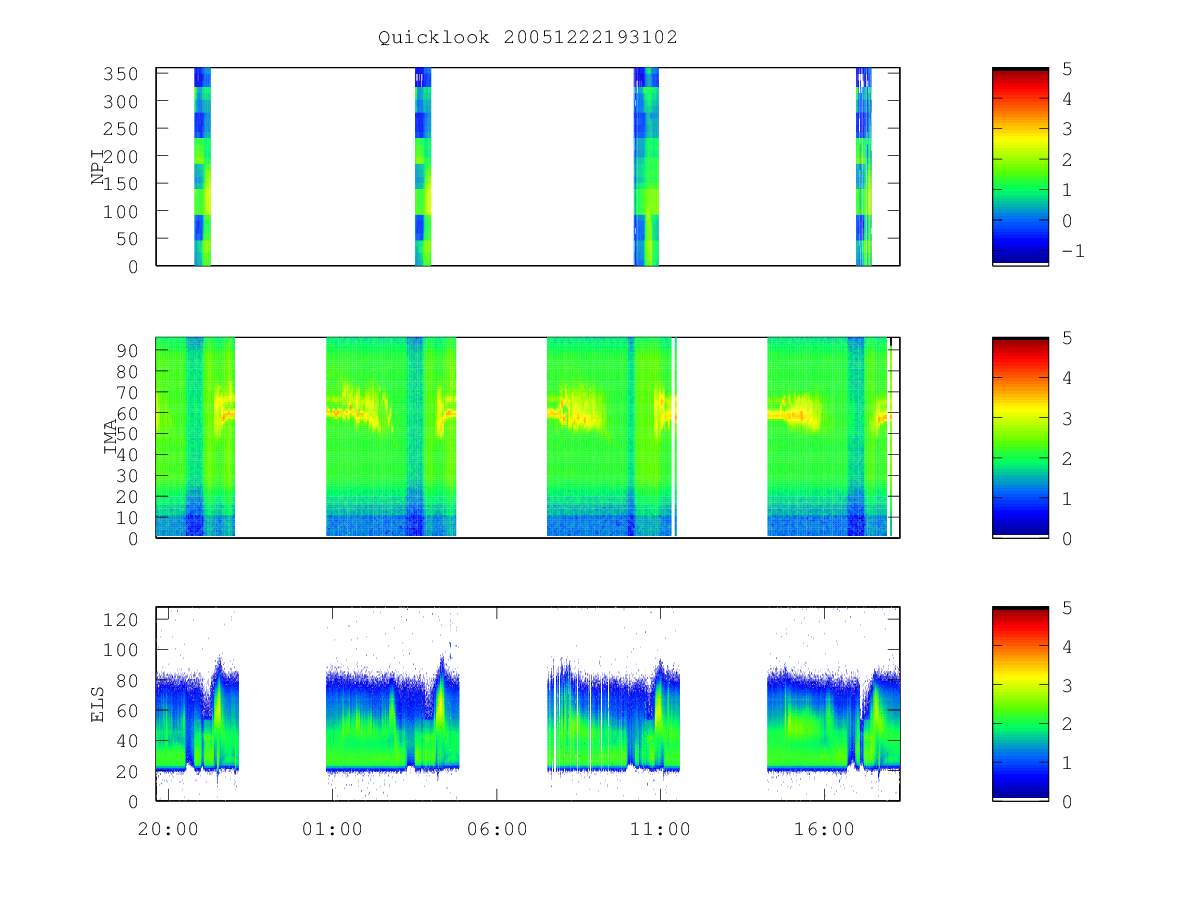Select the IMA panel color bar
1200x900 pixels.
(x=1020, y=437)
